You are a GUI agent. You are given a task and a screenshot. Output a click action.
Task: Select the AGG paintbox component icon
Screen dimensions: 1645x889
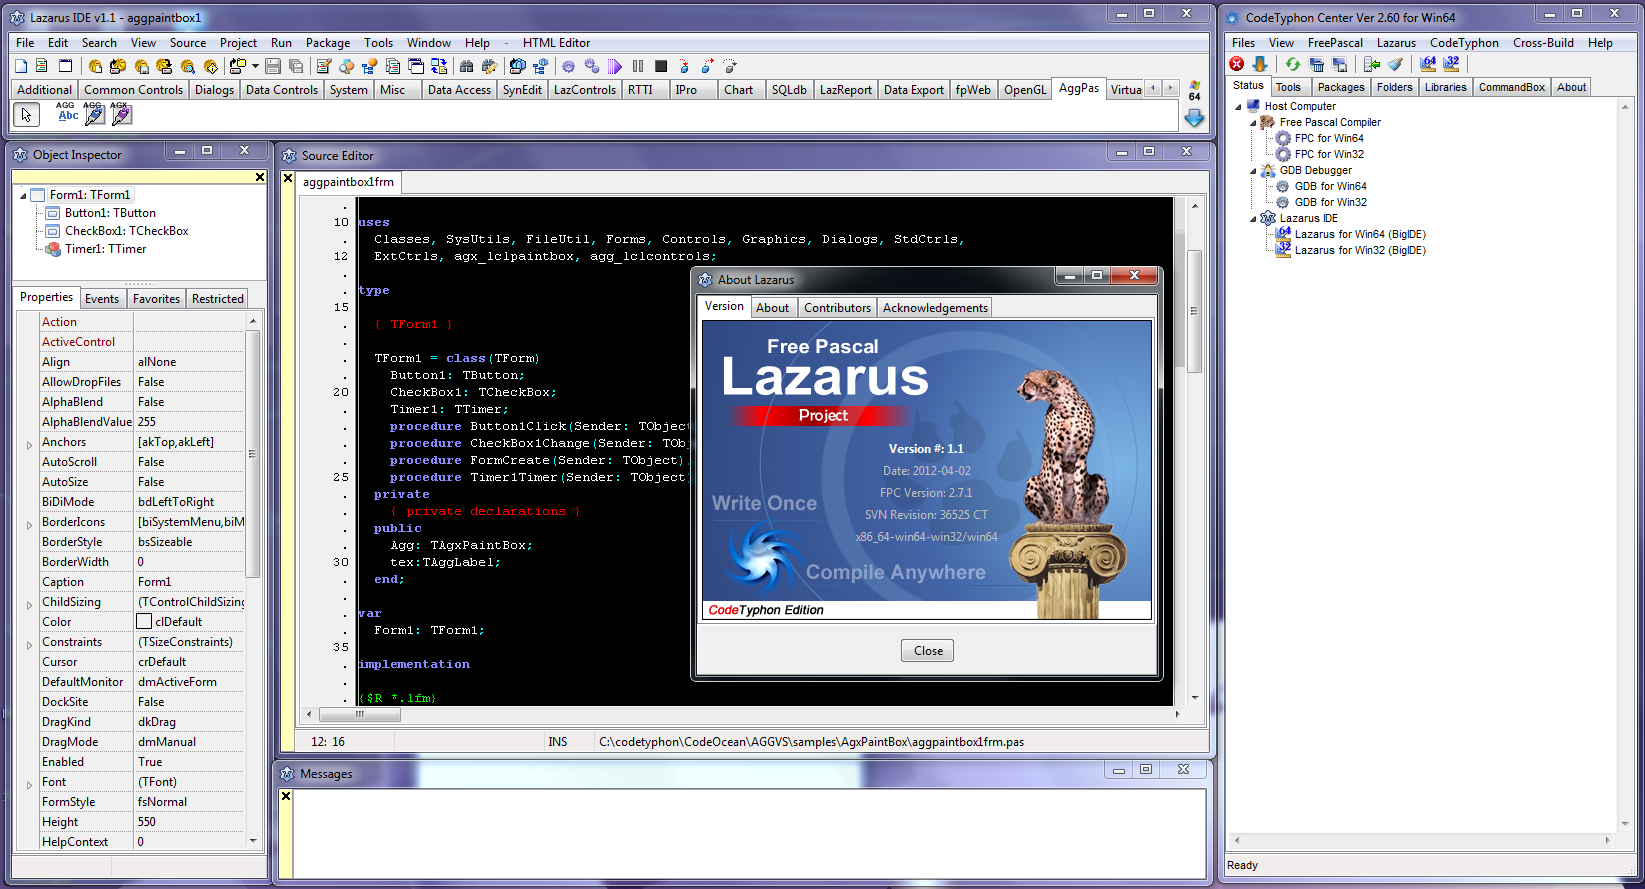tap(94, 113)
